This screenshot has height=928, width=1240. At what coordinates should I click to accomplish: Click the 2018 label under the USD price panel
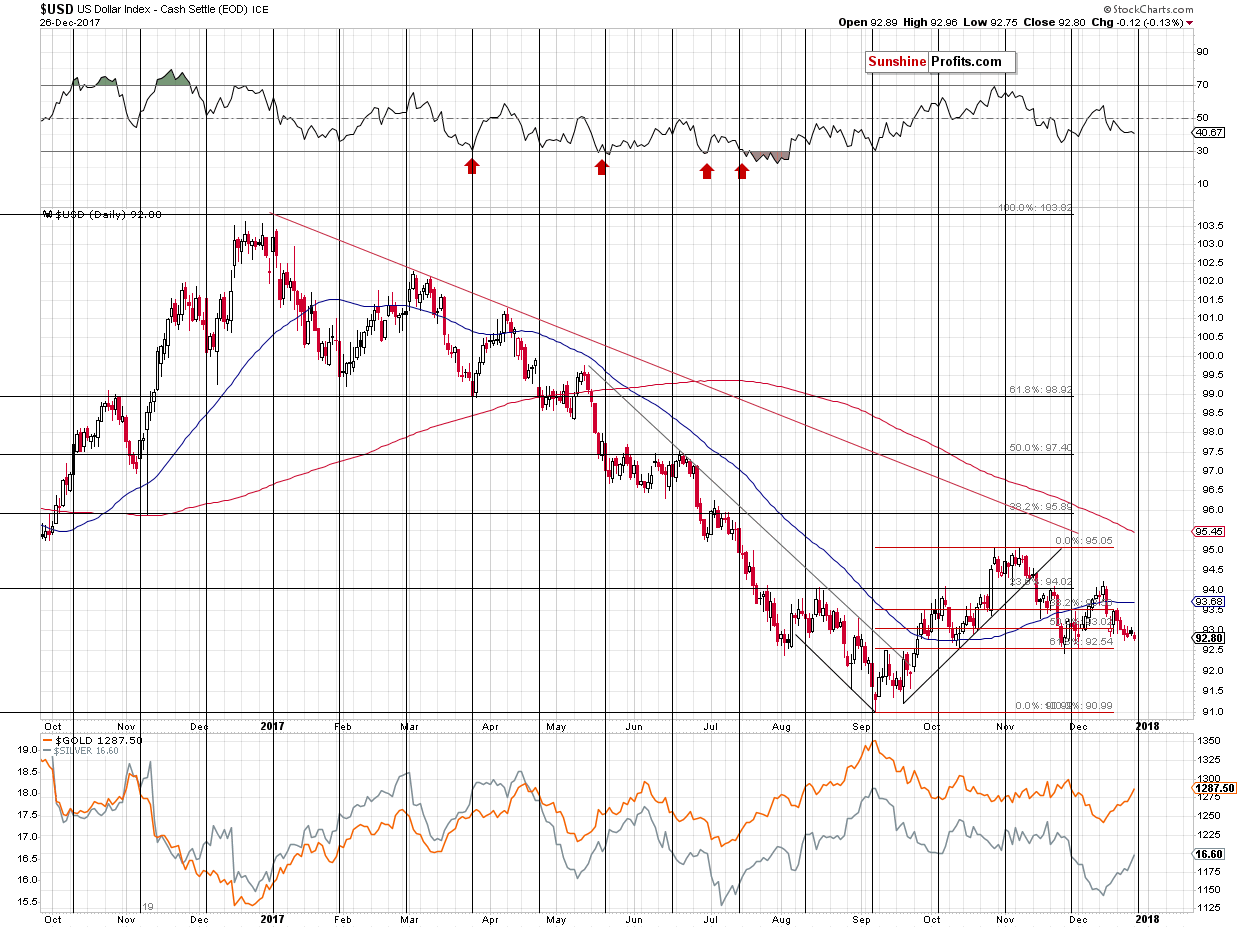tap(1146, 725)
